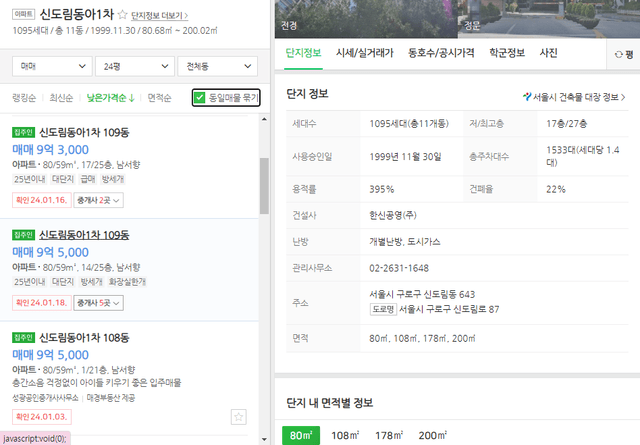Select the 80㎡ area tab
This screenshot has width=640, height=445.
(x=301, y=435)
